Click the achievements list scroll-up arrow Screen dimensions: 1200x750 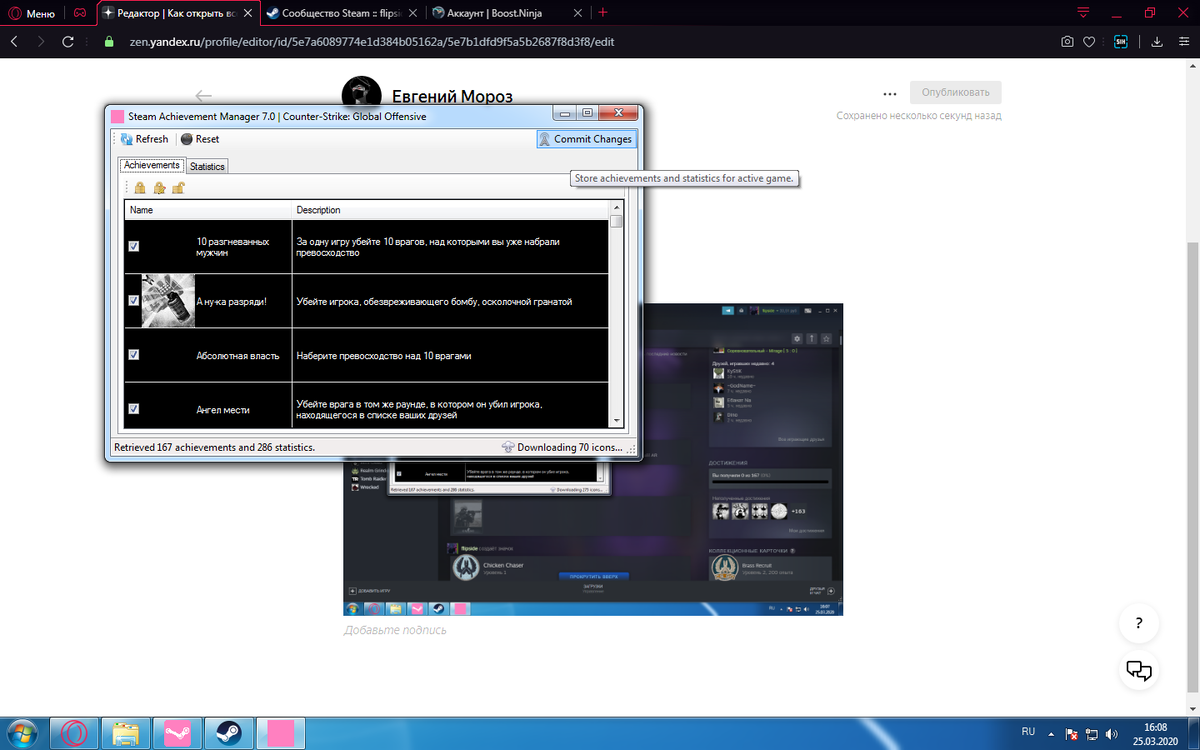point(617,207)
